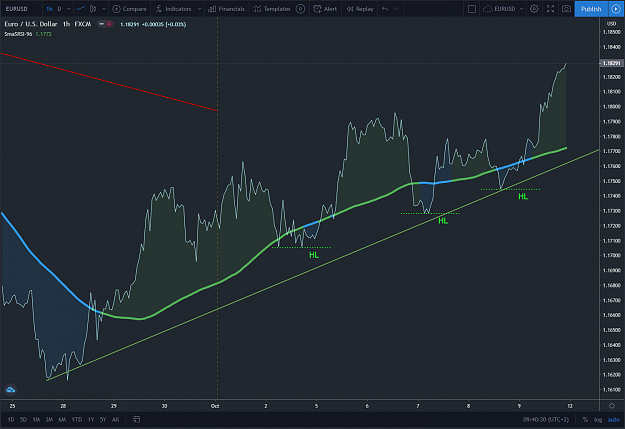Toggle the order buttons pill beside FXCM
The width and height of the screenshot is (625, 429).
tap(106, 24)
